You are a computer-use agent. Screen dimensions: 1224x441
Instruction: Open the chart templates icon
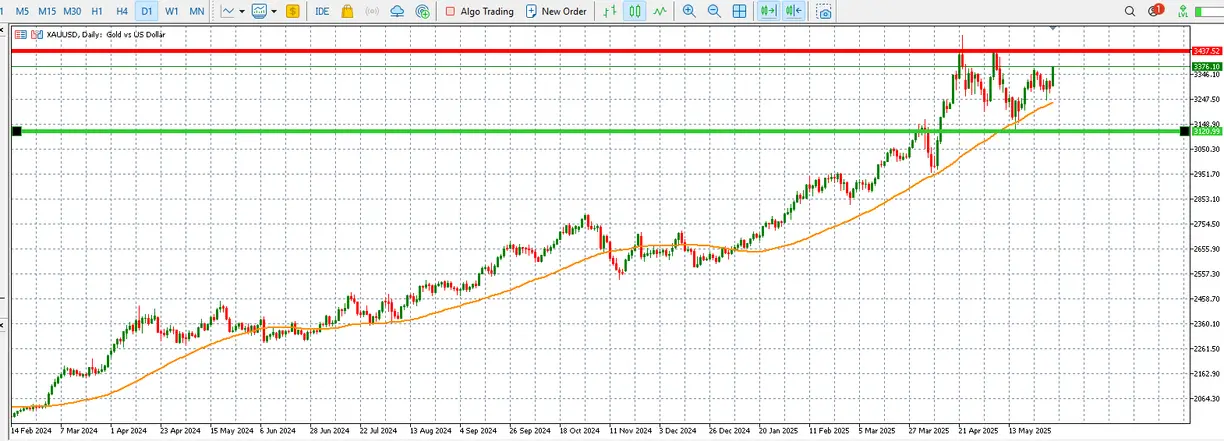[x=260, y=11]
